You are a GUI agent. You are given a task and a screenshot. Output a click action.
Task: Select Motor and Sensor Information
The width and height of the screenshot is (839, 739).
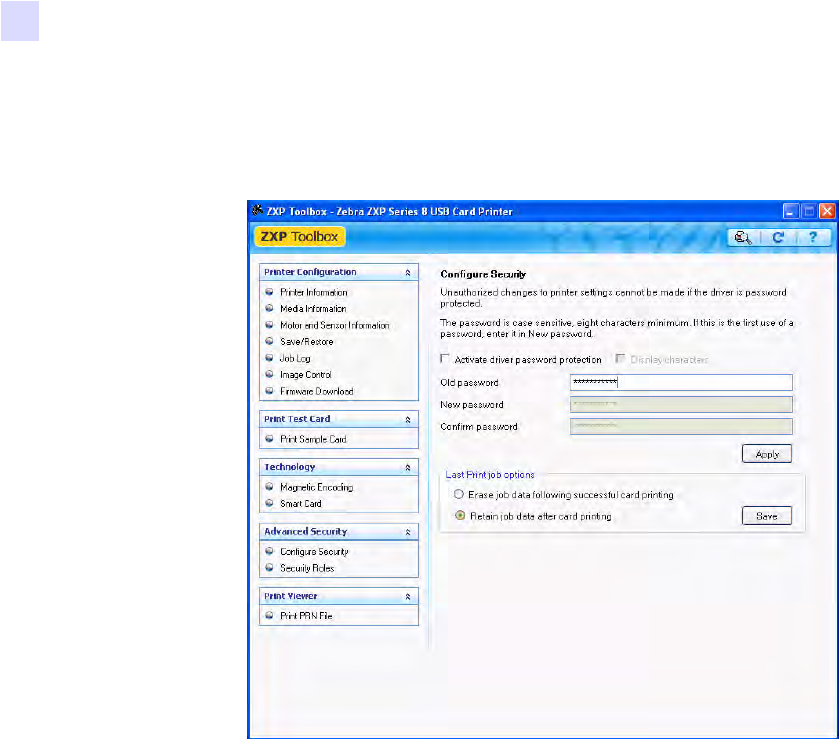334,325
